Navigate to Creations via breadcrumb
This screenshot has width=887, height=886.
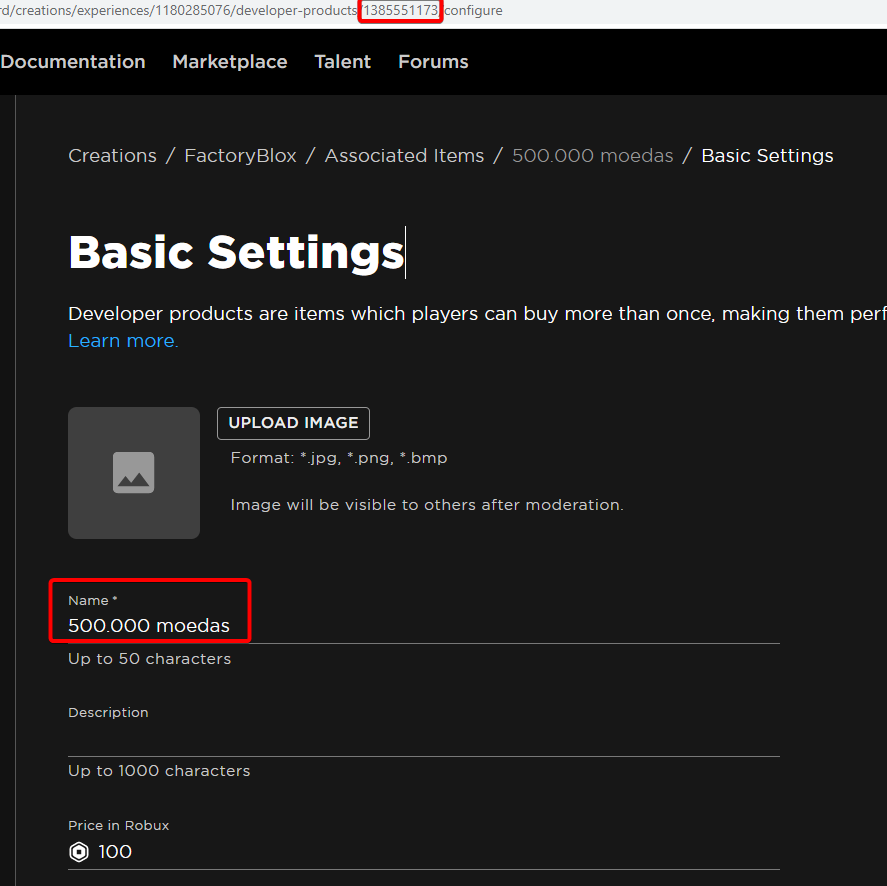point(112,155)
